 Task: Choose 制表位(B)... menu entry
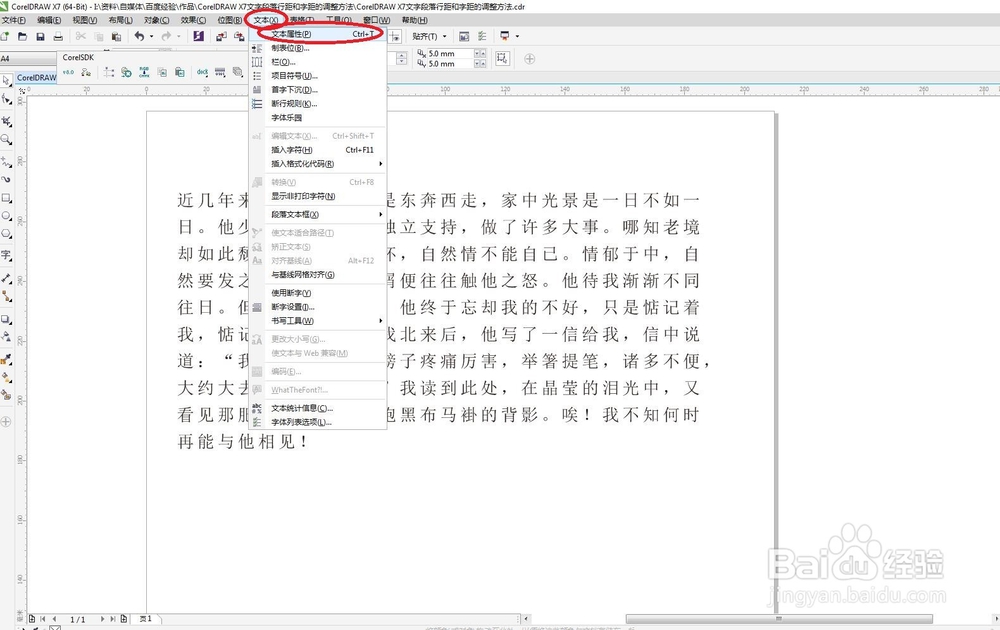pos(319,48)
